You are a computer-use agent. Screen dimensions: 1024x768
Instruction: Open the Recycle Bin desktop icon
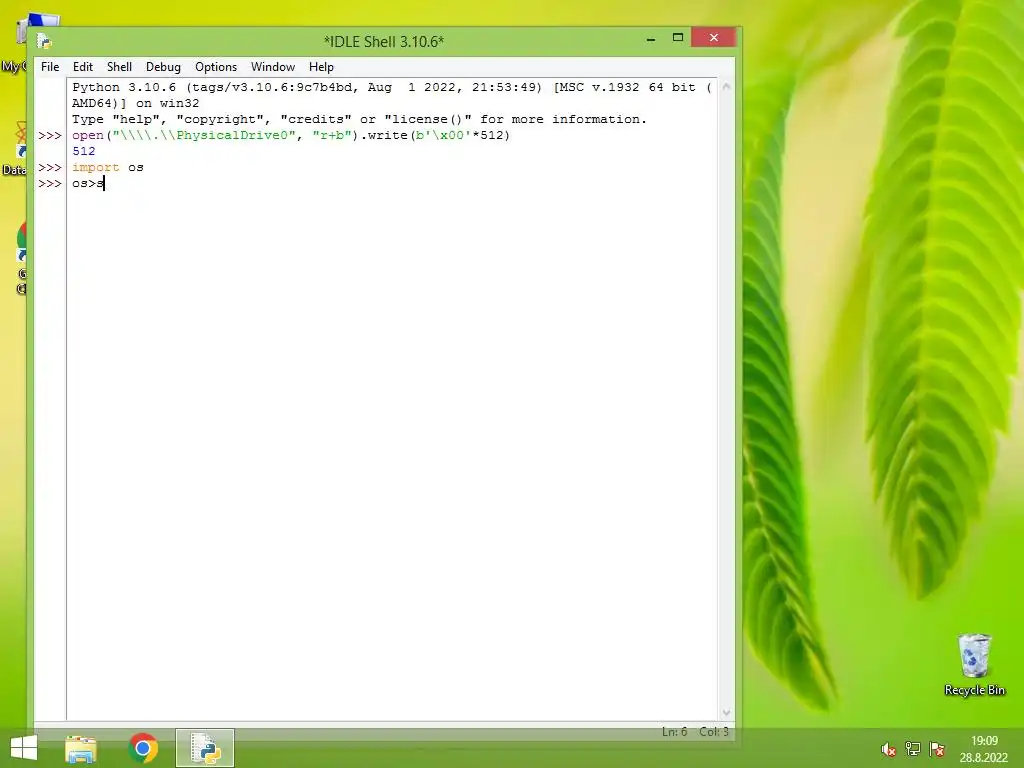974,664
